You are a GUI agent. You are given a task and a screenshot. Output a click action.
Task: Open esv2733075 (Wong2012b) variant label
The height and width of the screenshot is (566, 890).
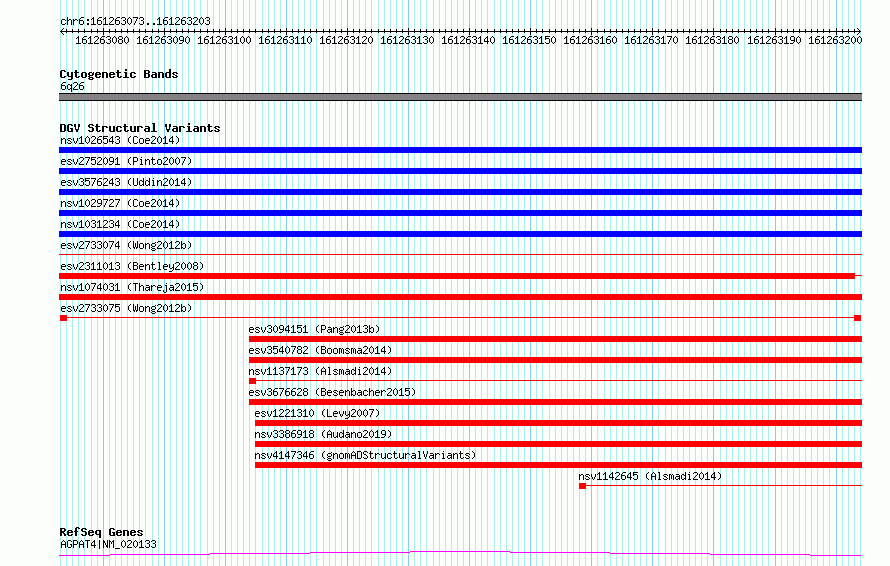[x=126, y=308]
